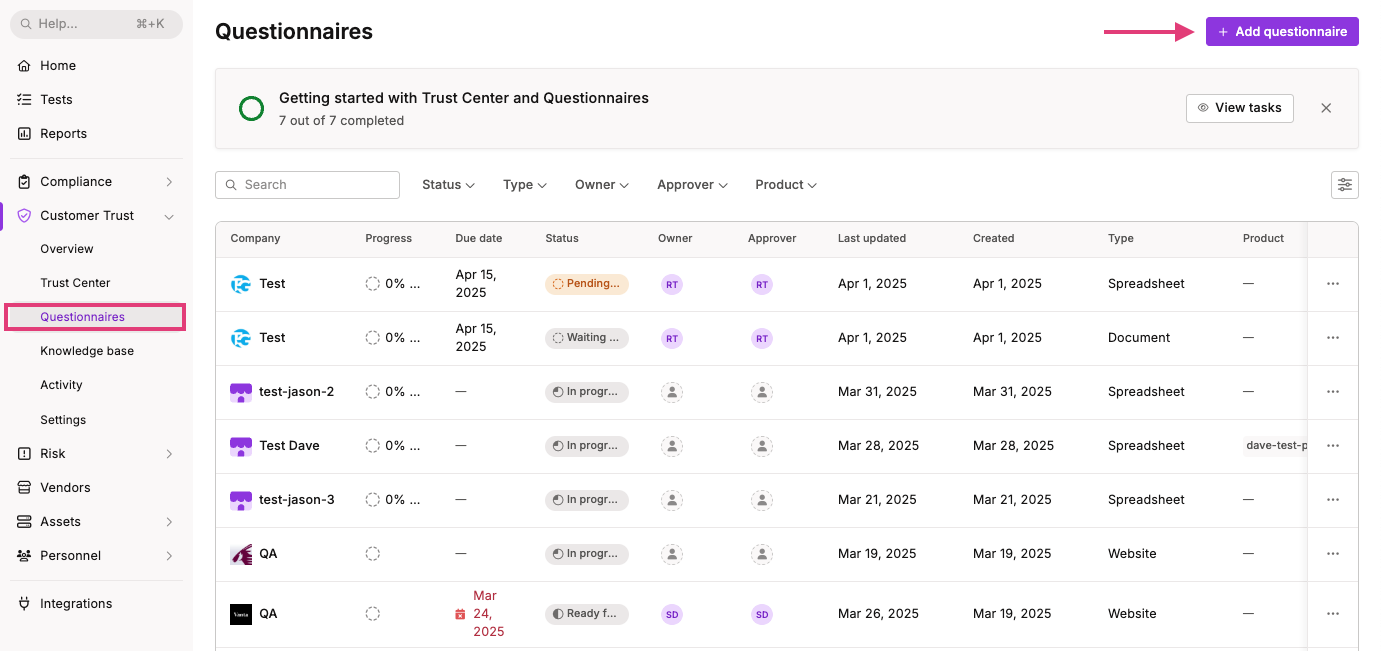Open the Product filter dropdown
Image resolution: width=1381 pixels, height=651 pixels.
click(x=786, y=185)
